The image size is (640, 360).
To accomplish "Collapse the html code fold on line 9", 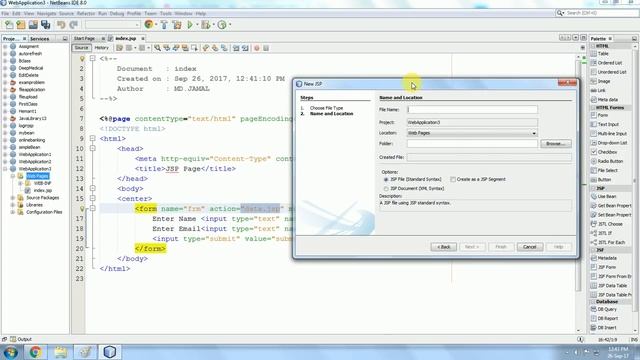I will click(93, 138).
